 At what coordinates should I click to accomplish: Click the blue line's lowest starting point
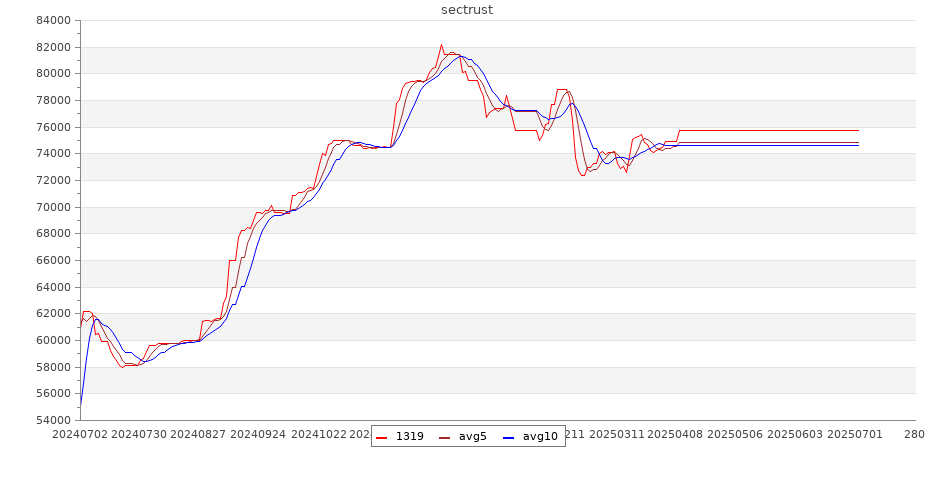(x=81, y=405)
